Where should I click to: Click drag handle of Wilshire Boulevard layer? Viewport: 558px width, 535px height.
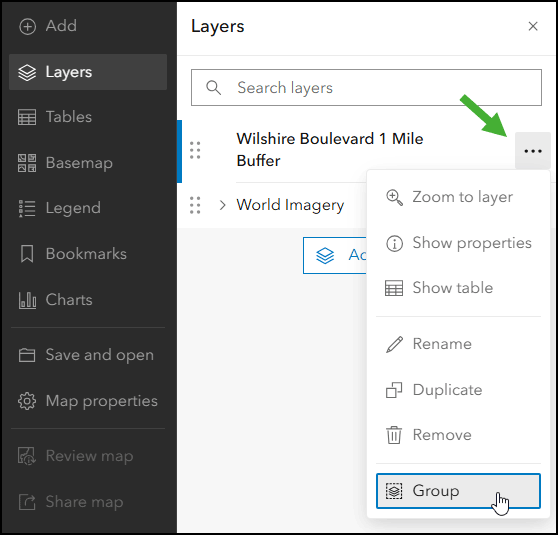pos(195,150)
